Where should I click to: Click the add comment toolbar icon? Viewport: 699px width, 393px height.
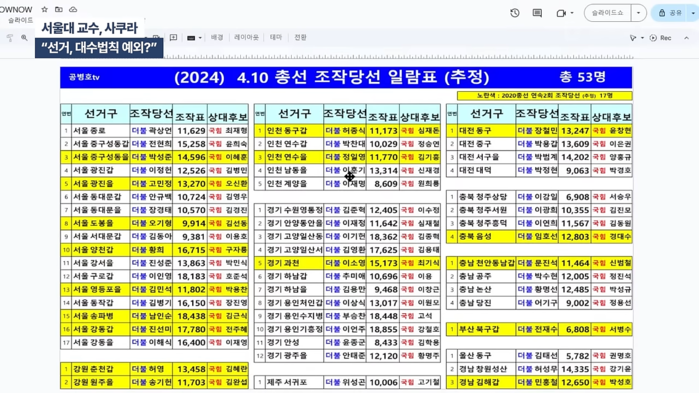173,37
